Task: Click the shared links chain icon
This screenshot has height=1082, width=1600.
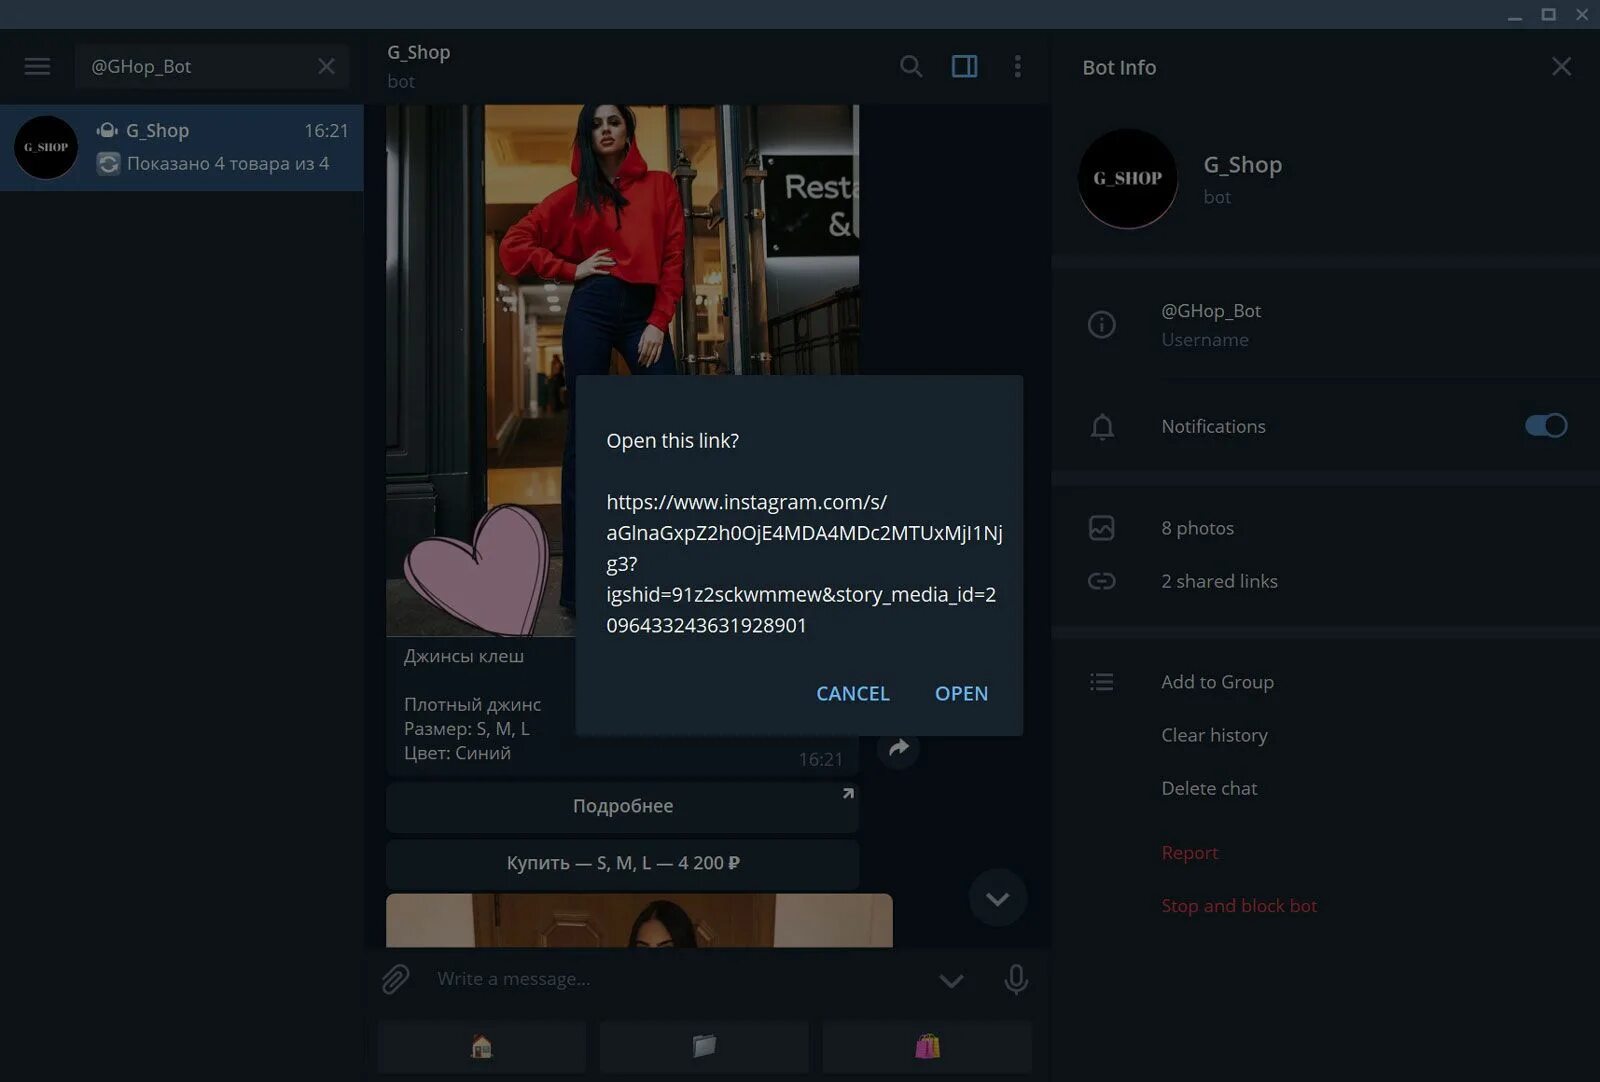Action: point(1101,581)
